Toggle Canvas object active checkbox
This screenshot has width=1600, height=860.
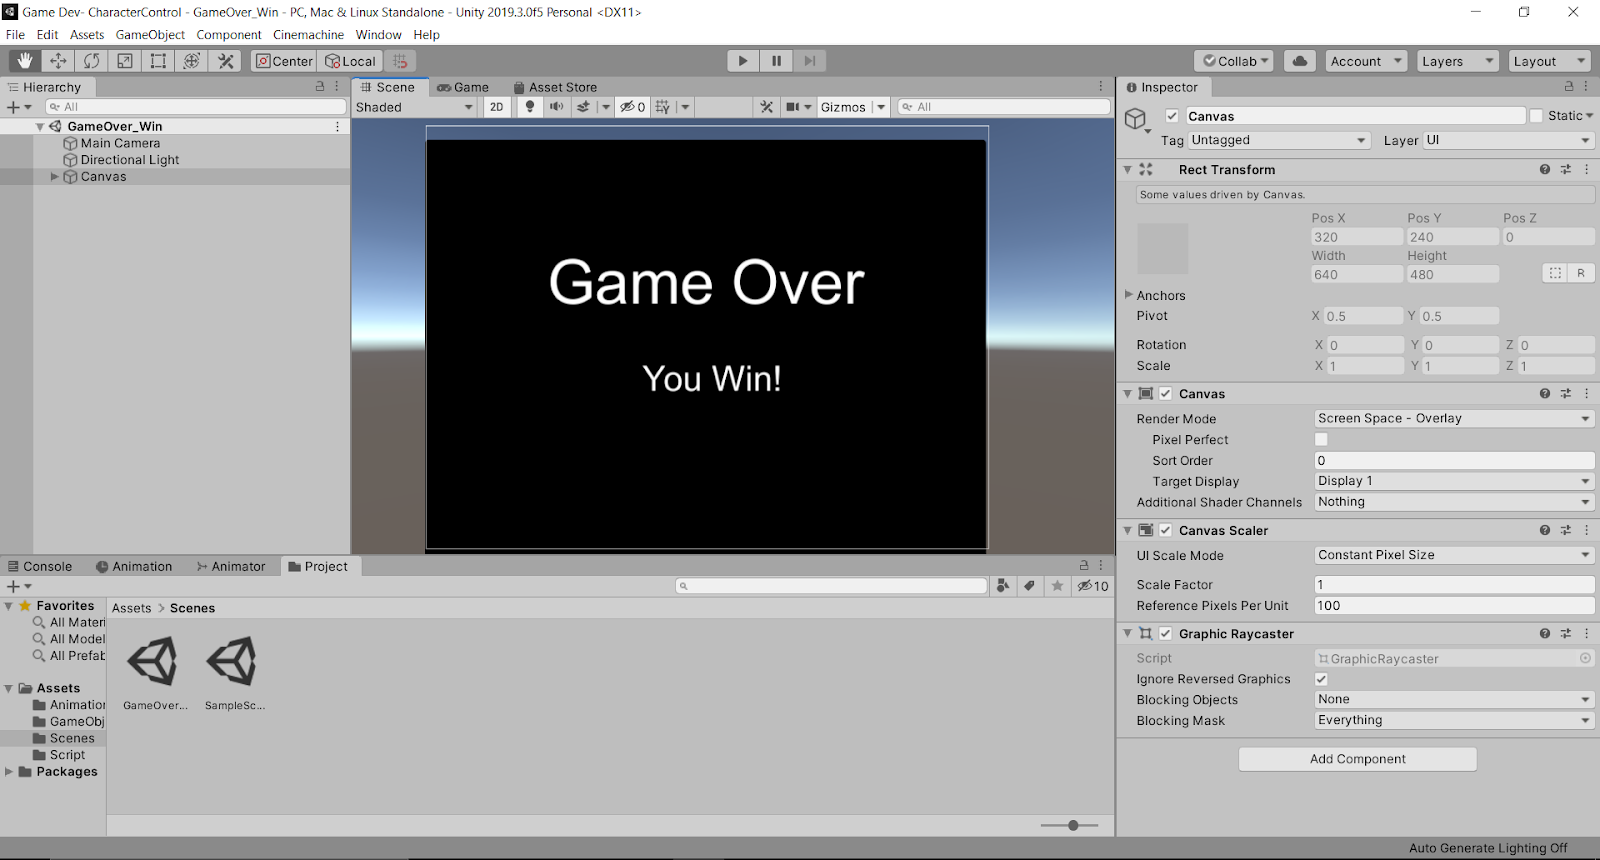1172,116
